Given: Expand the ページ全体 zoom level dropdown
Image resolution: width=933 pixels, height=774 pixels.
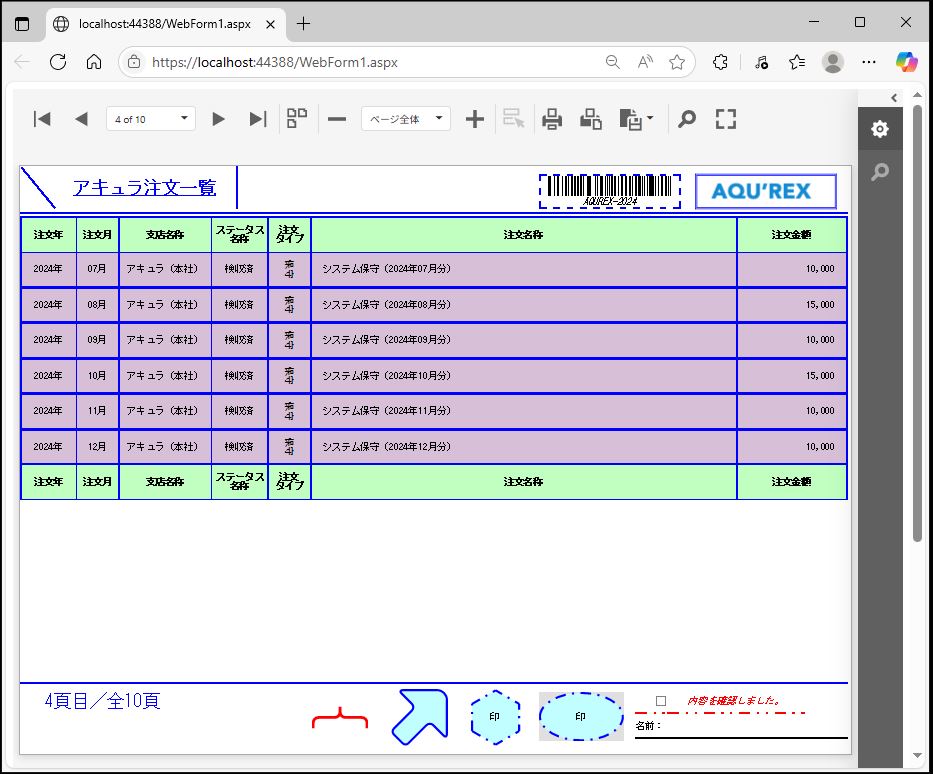Looking at the screenshot, I should [405, 119].
